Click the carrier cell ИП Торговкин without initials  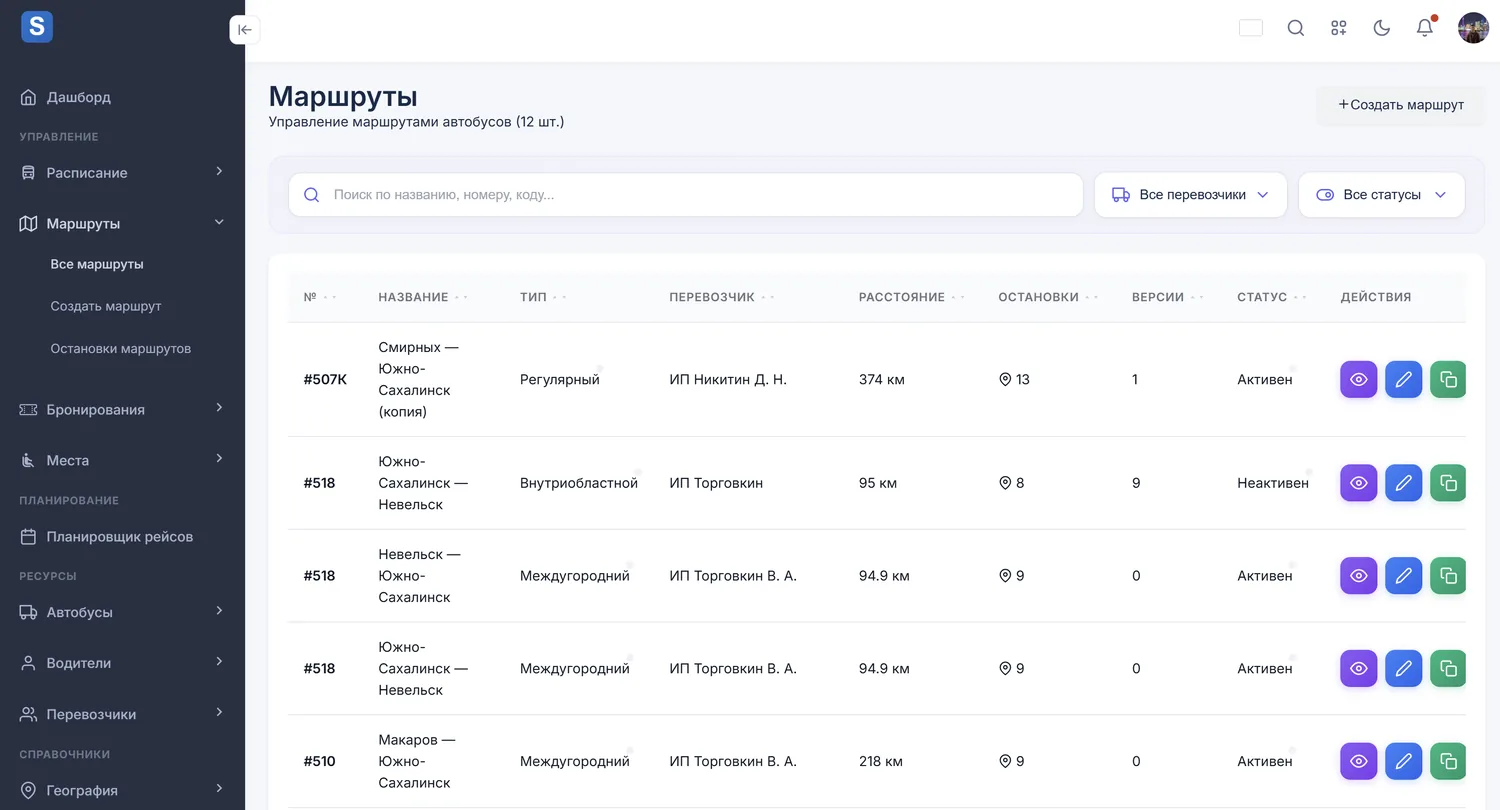pos(716,483)
